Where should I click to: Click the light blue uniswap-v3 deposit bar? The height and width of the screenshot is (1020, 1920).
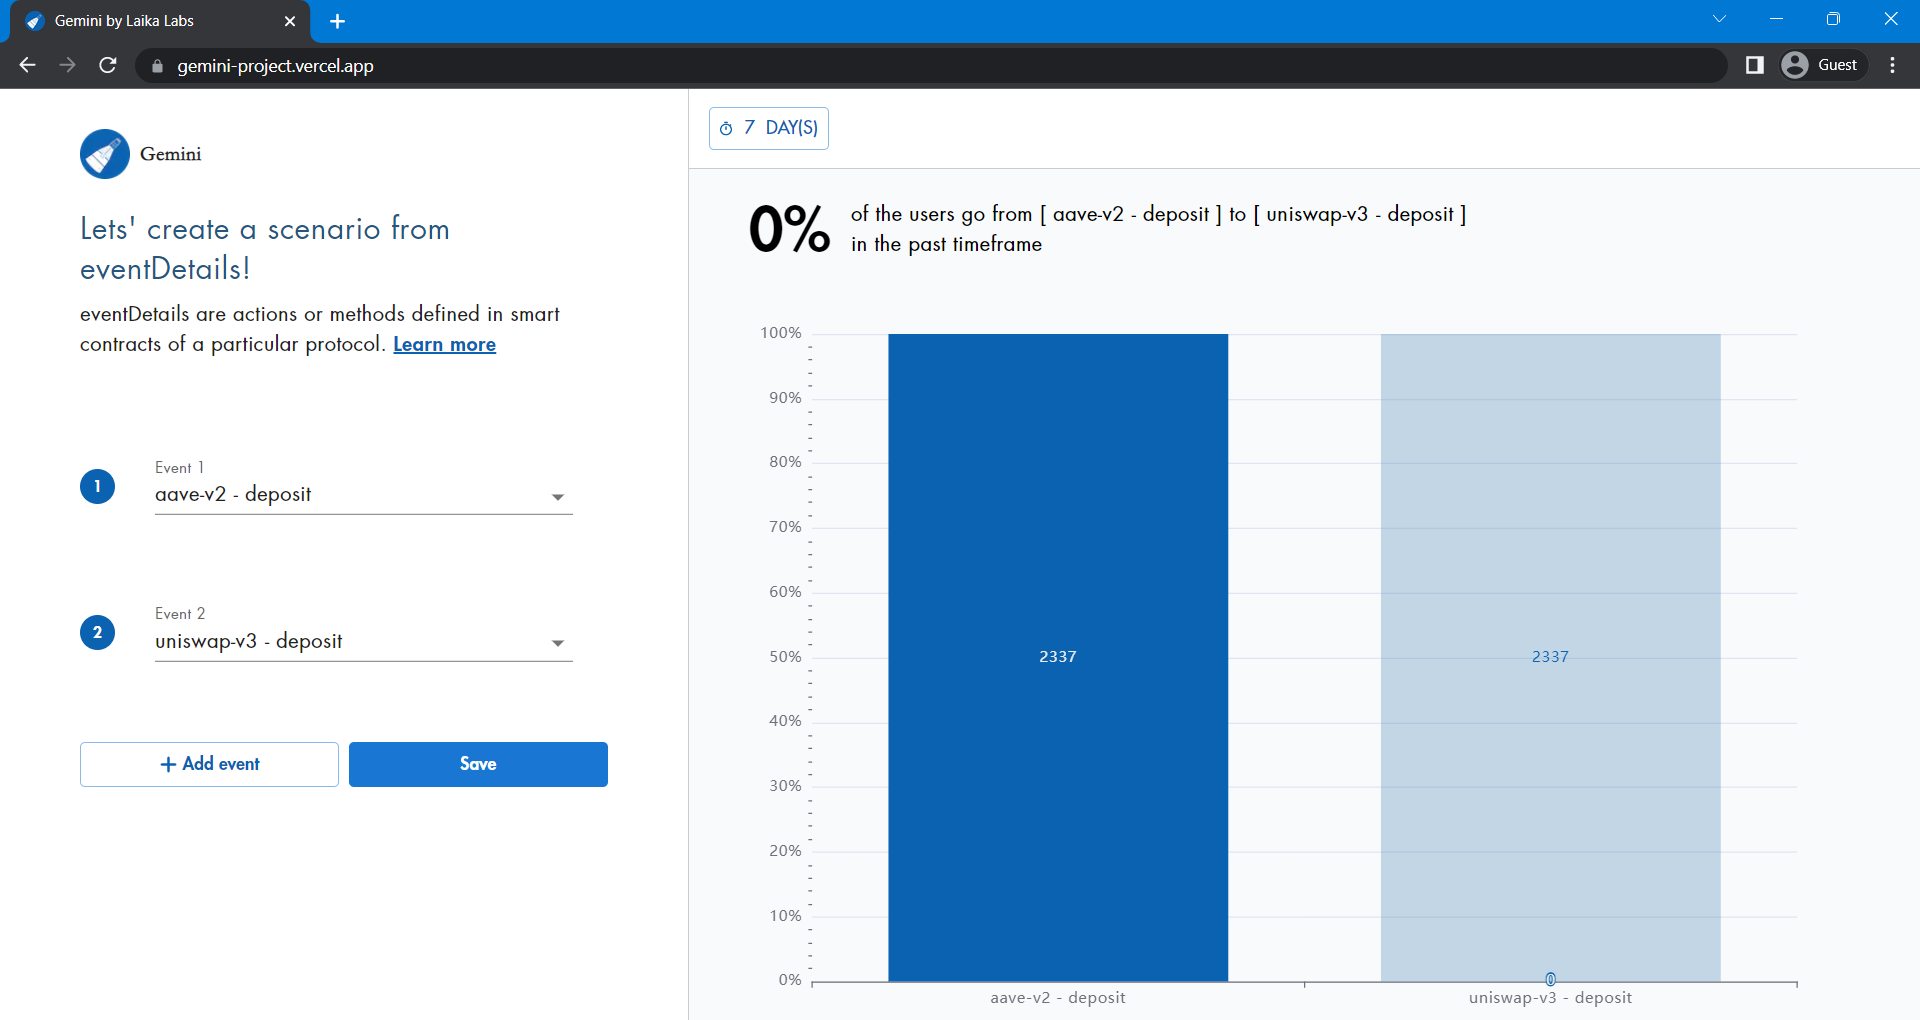pyautogui.click(x=1550, y=658)
